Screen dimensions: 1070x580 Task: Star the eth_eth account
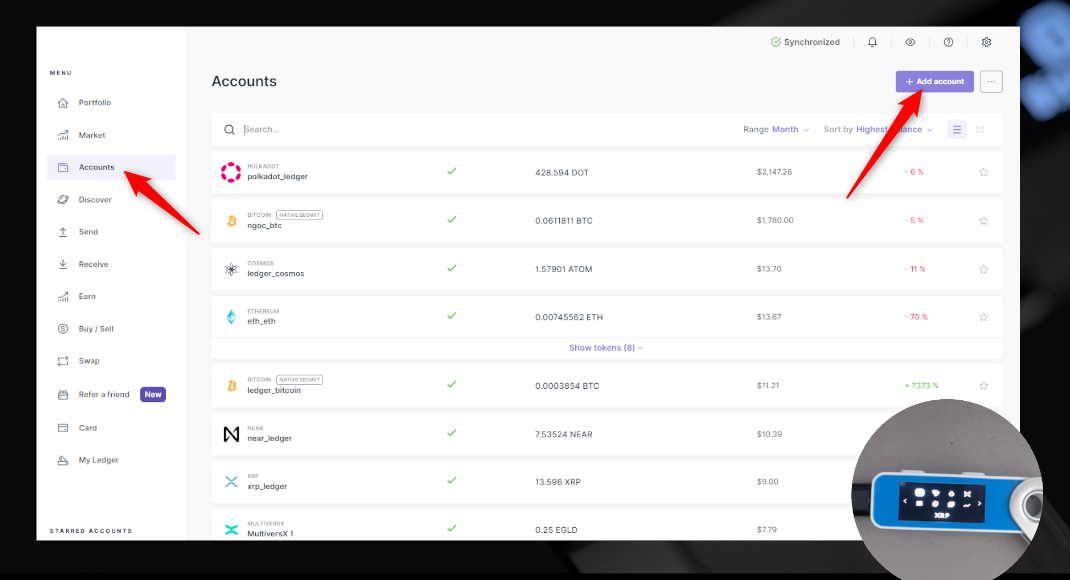click(983, 317)
